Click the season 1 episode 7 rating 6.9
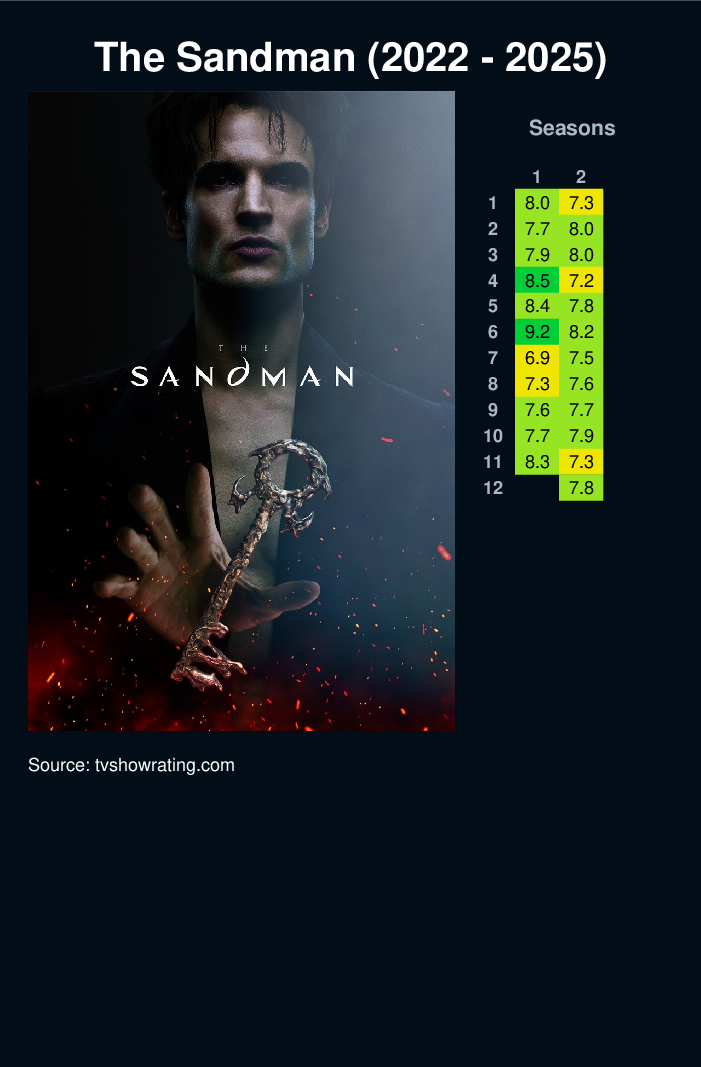 click(x=537, y=358)
